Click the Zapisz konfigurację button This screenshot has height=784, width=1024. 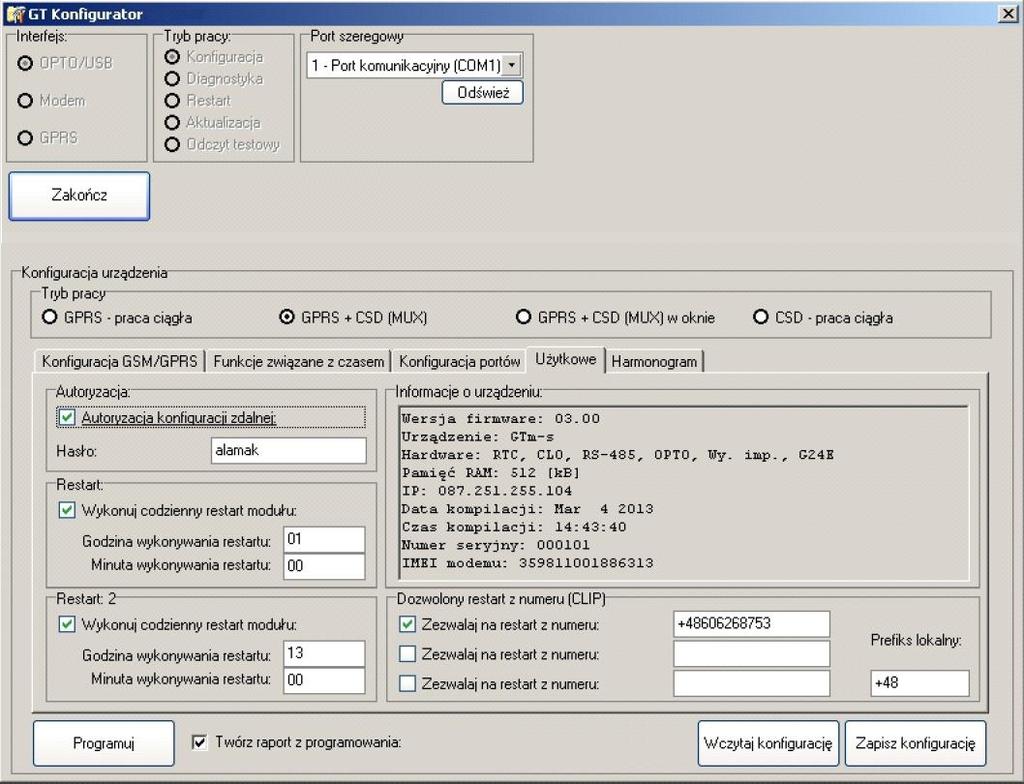pos(916,743)
